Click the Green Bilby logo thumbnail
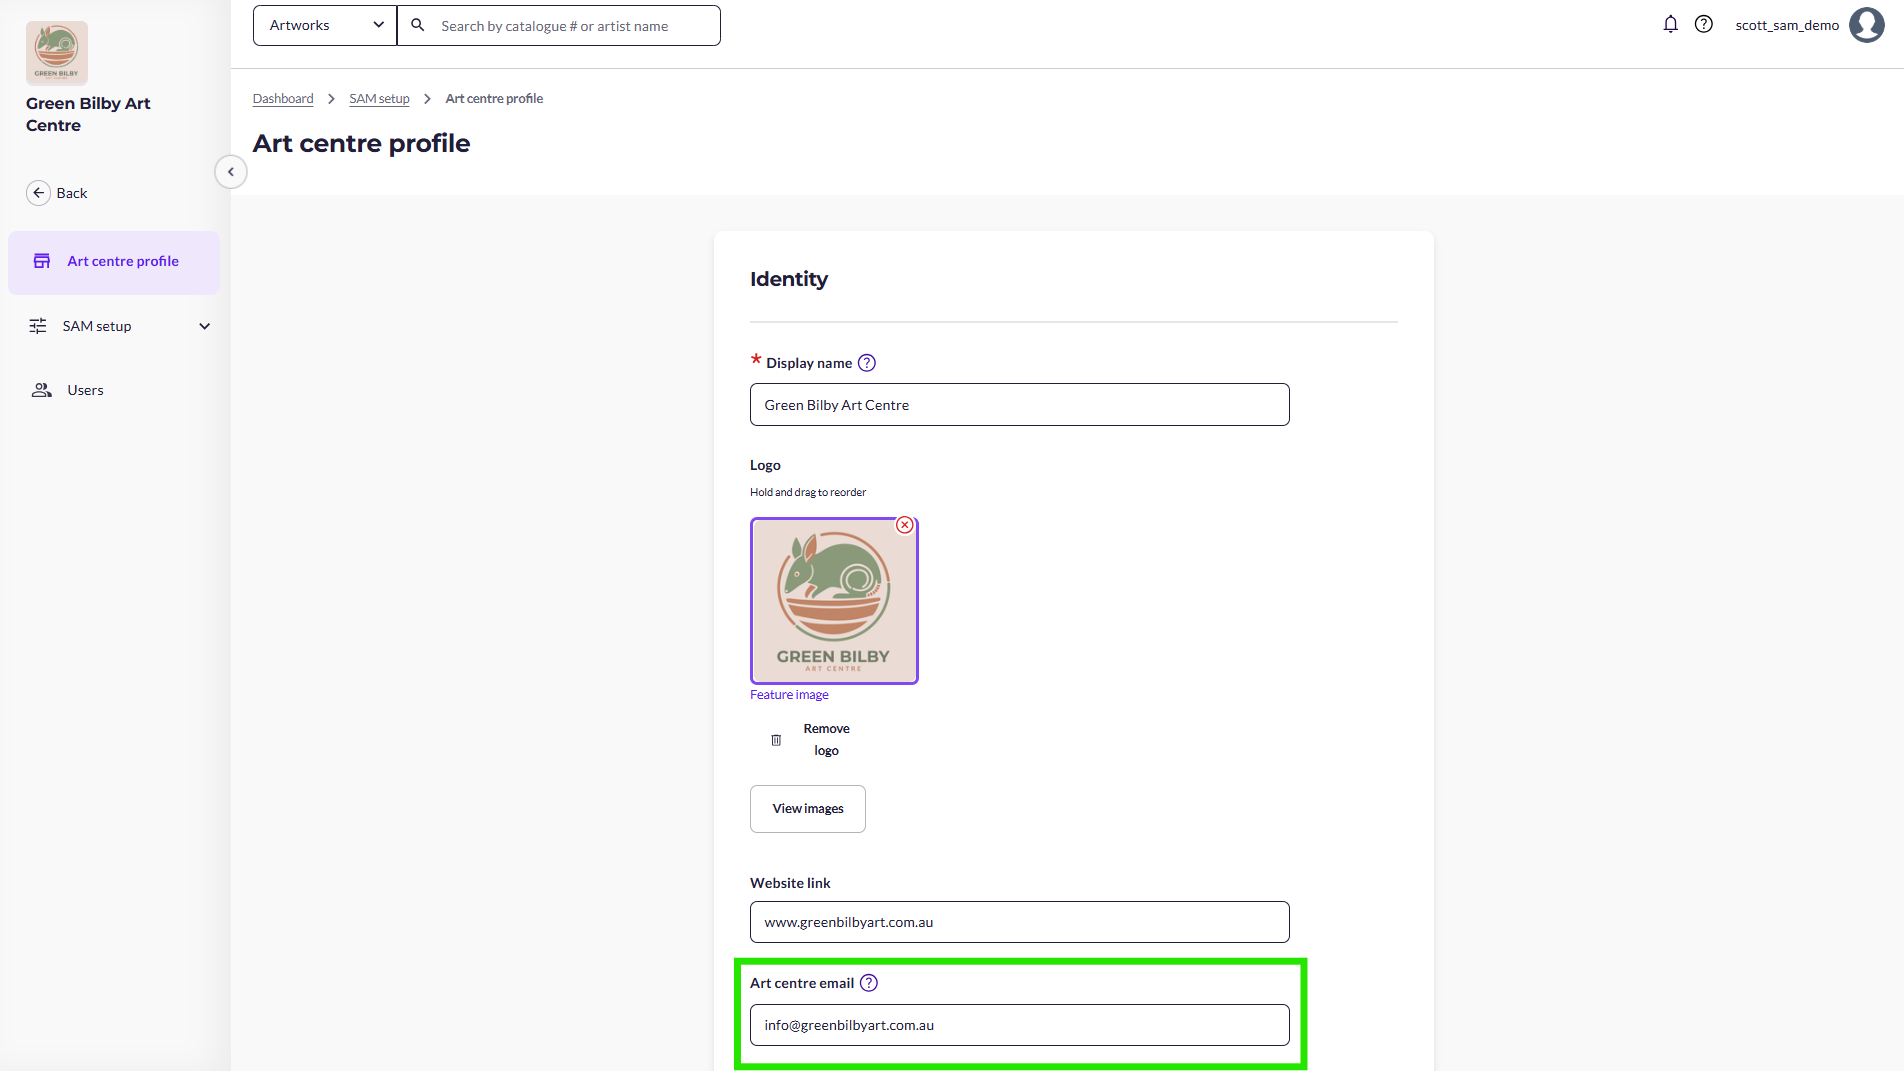 (834, 601)
